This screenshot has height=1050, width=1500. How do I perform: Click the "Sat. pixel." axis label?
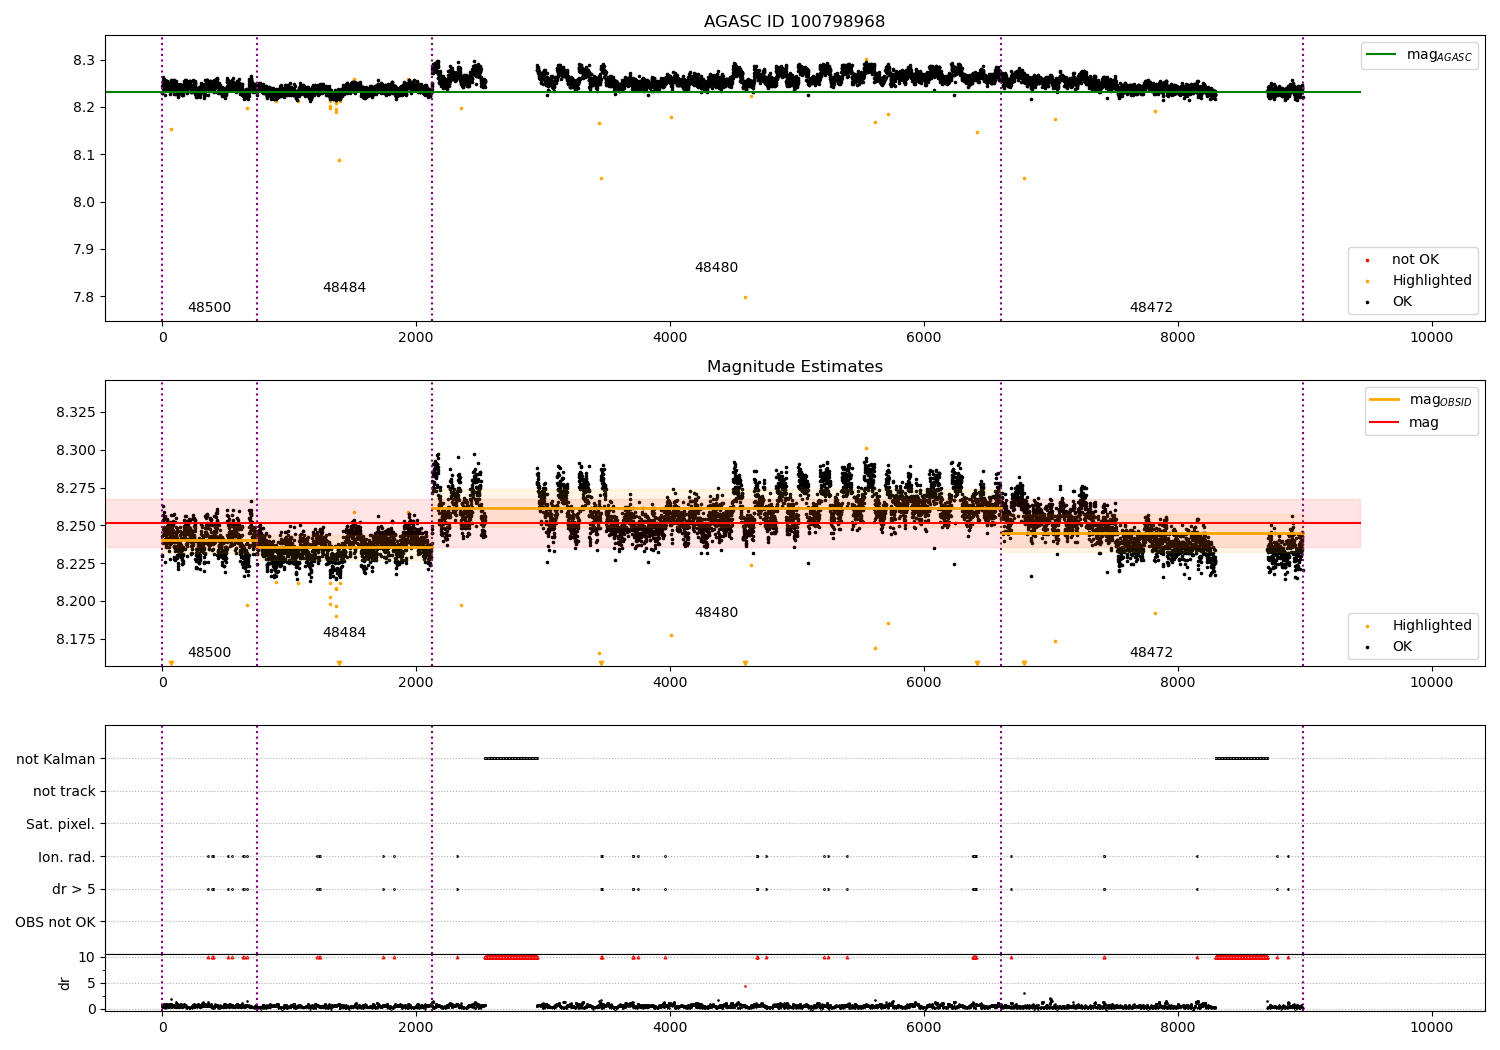[x=61, y=825]
